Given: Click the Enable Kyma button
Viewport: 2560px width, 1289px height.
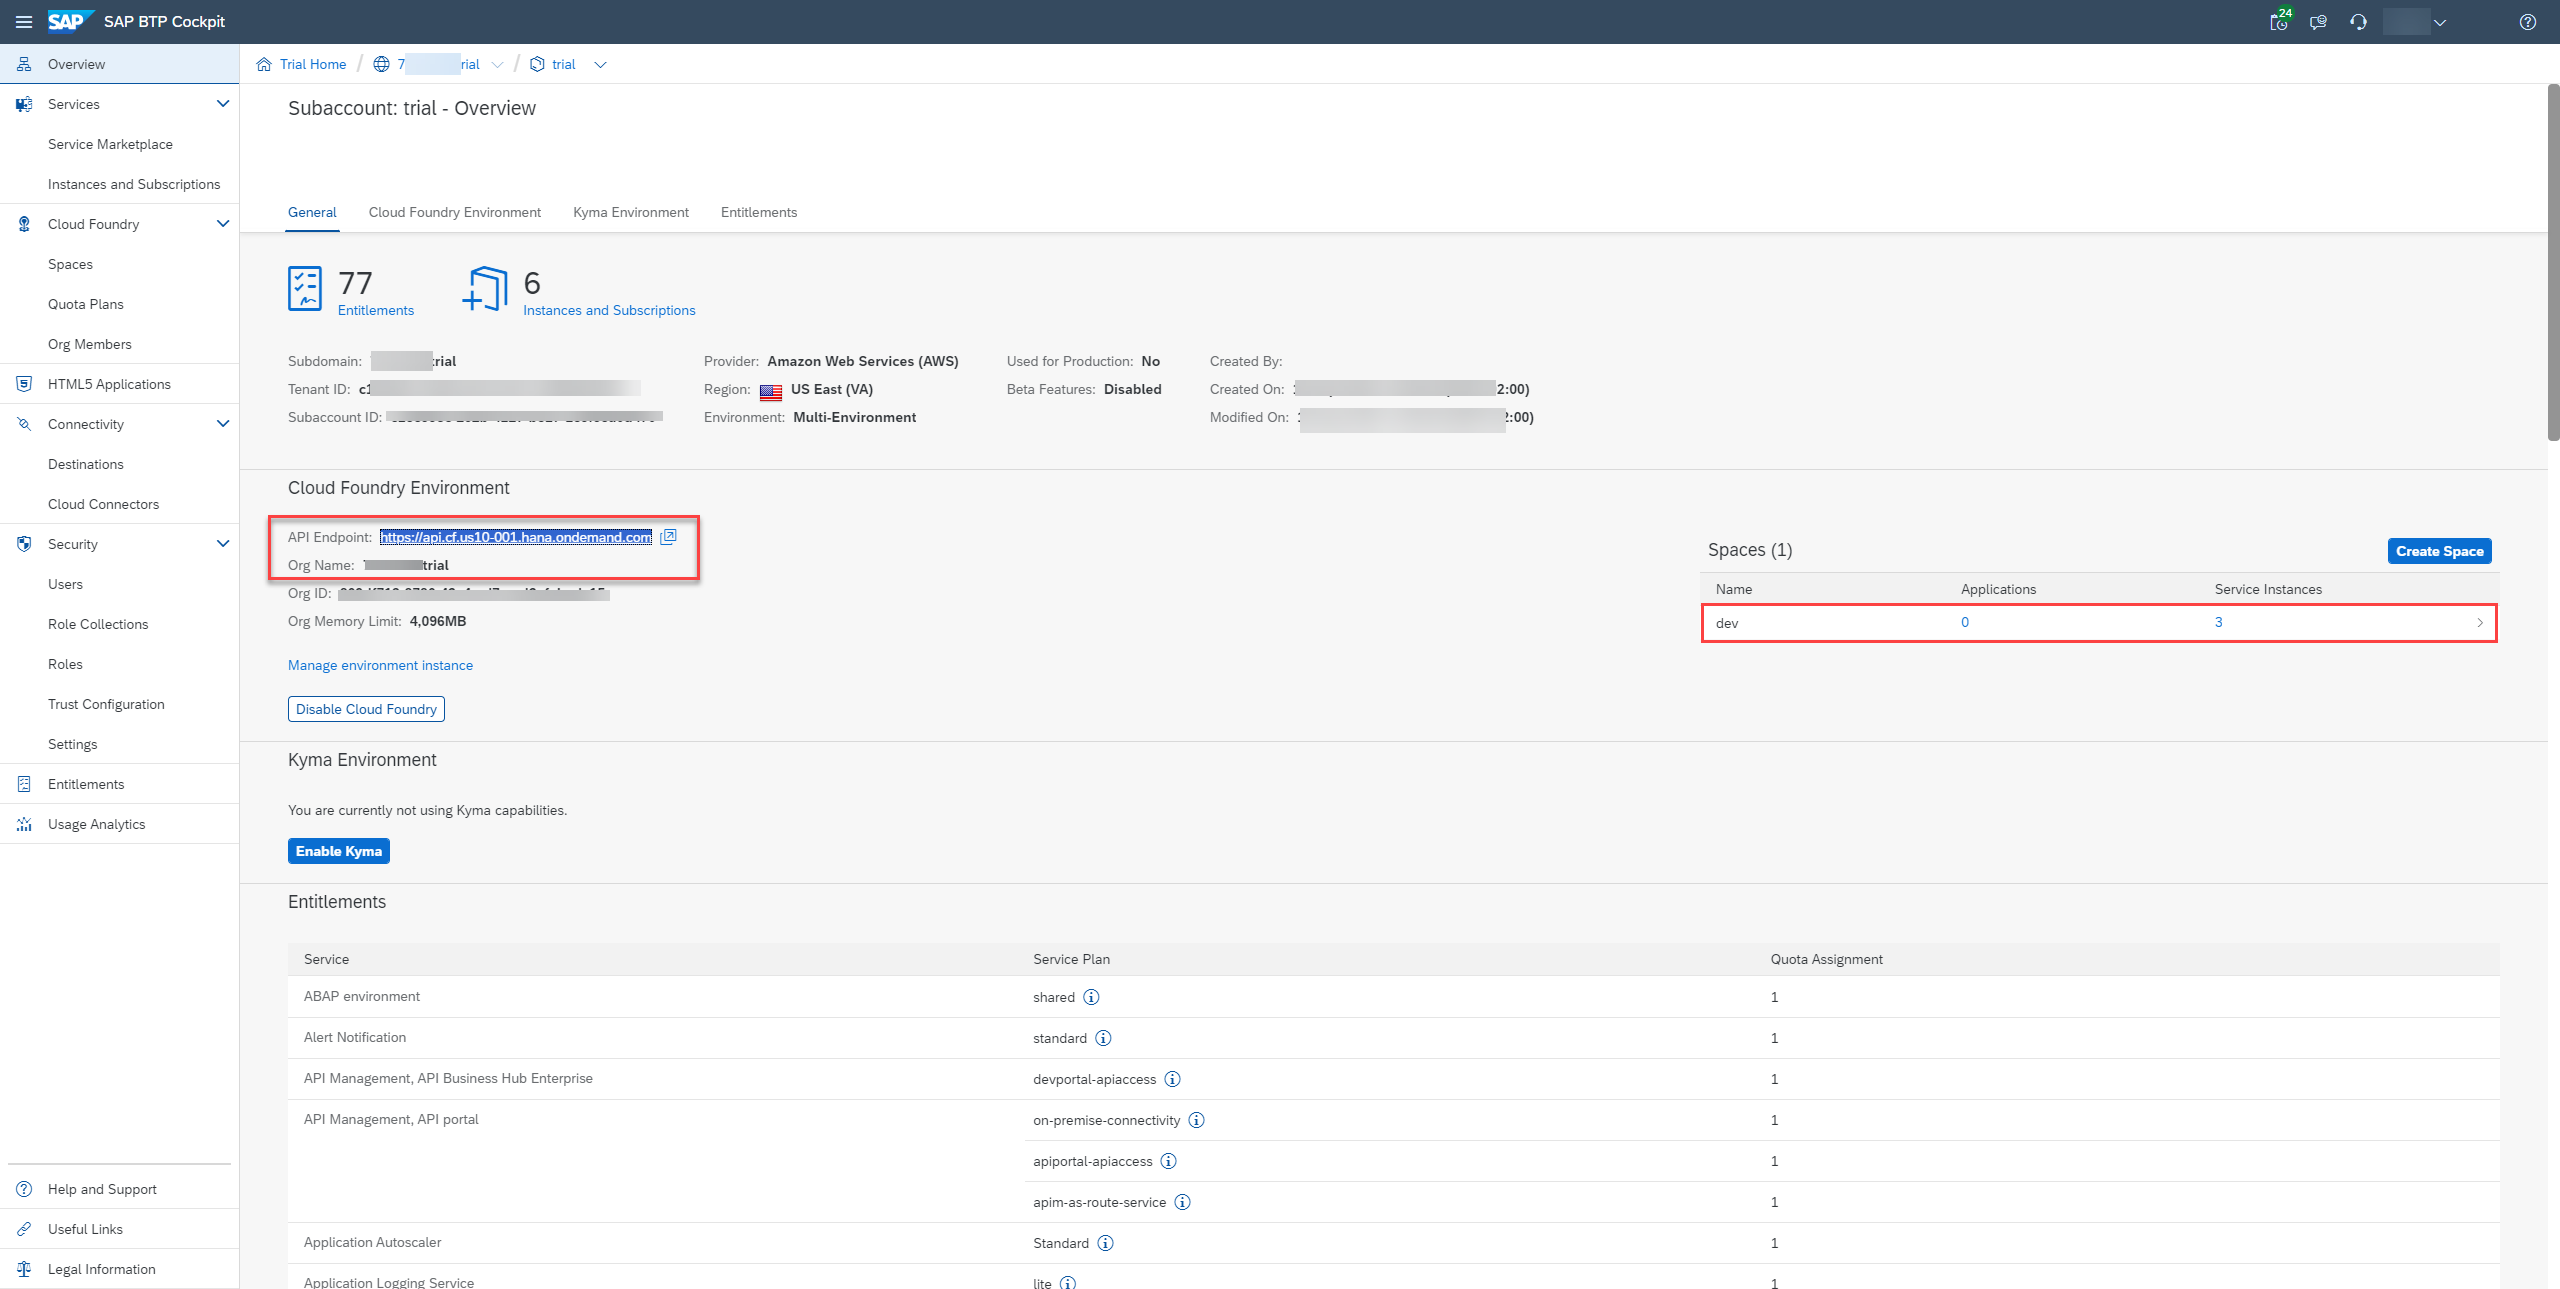Looking at the screenshot, I should click(x=339, y=851).
